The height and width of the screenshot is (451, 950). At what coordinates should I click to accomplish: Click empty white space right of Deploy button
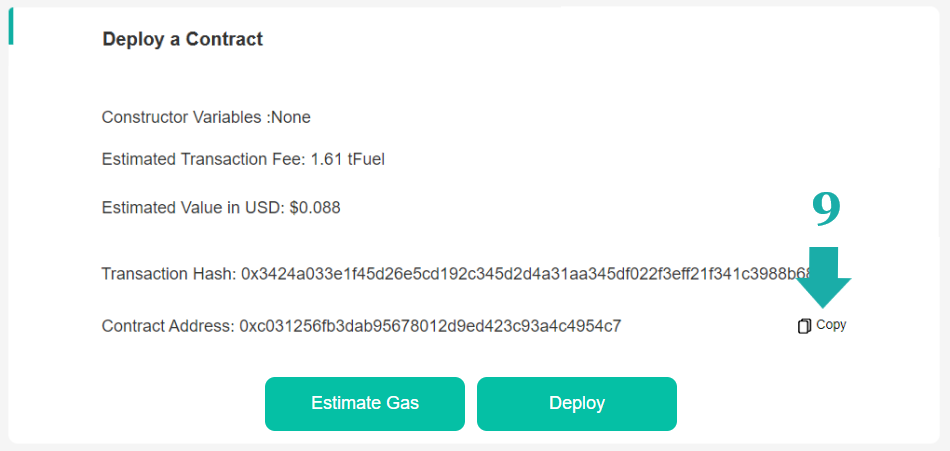pyautogui.click(x=800, y=403)
